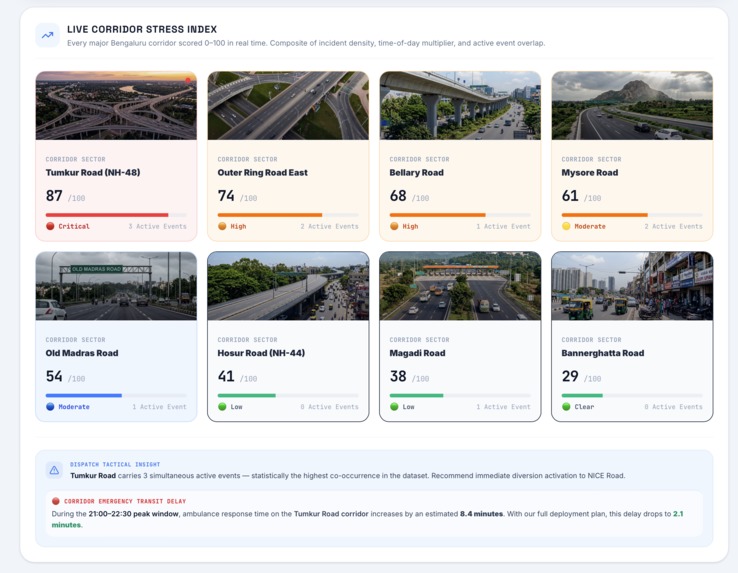Click the orange stress bar on Outer Ring Road East

[270, 215]
